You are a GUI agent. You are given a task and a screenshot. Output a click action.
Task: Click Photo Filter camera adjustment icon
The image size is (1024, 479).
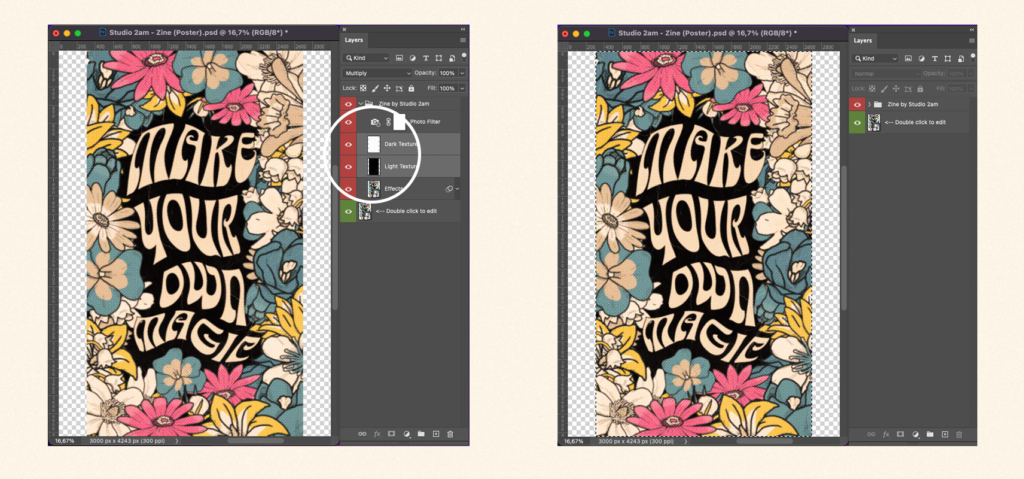point(375,122)
